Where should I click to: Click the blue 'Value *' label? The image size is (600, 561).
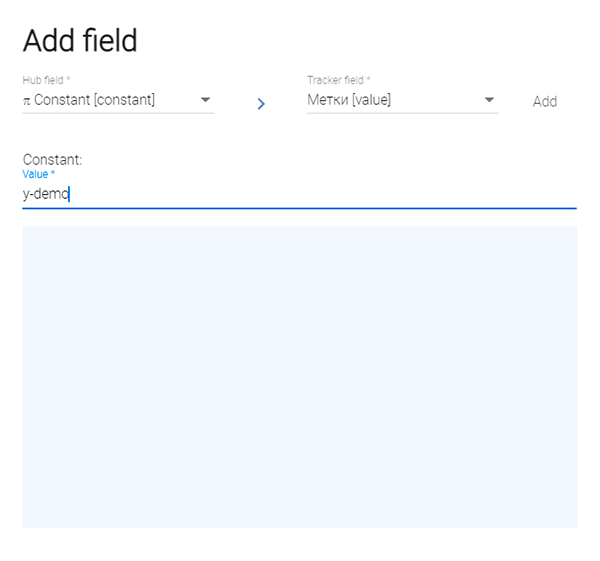(39, 174)
